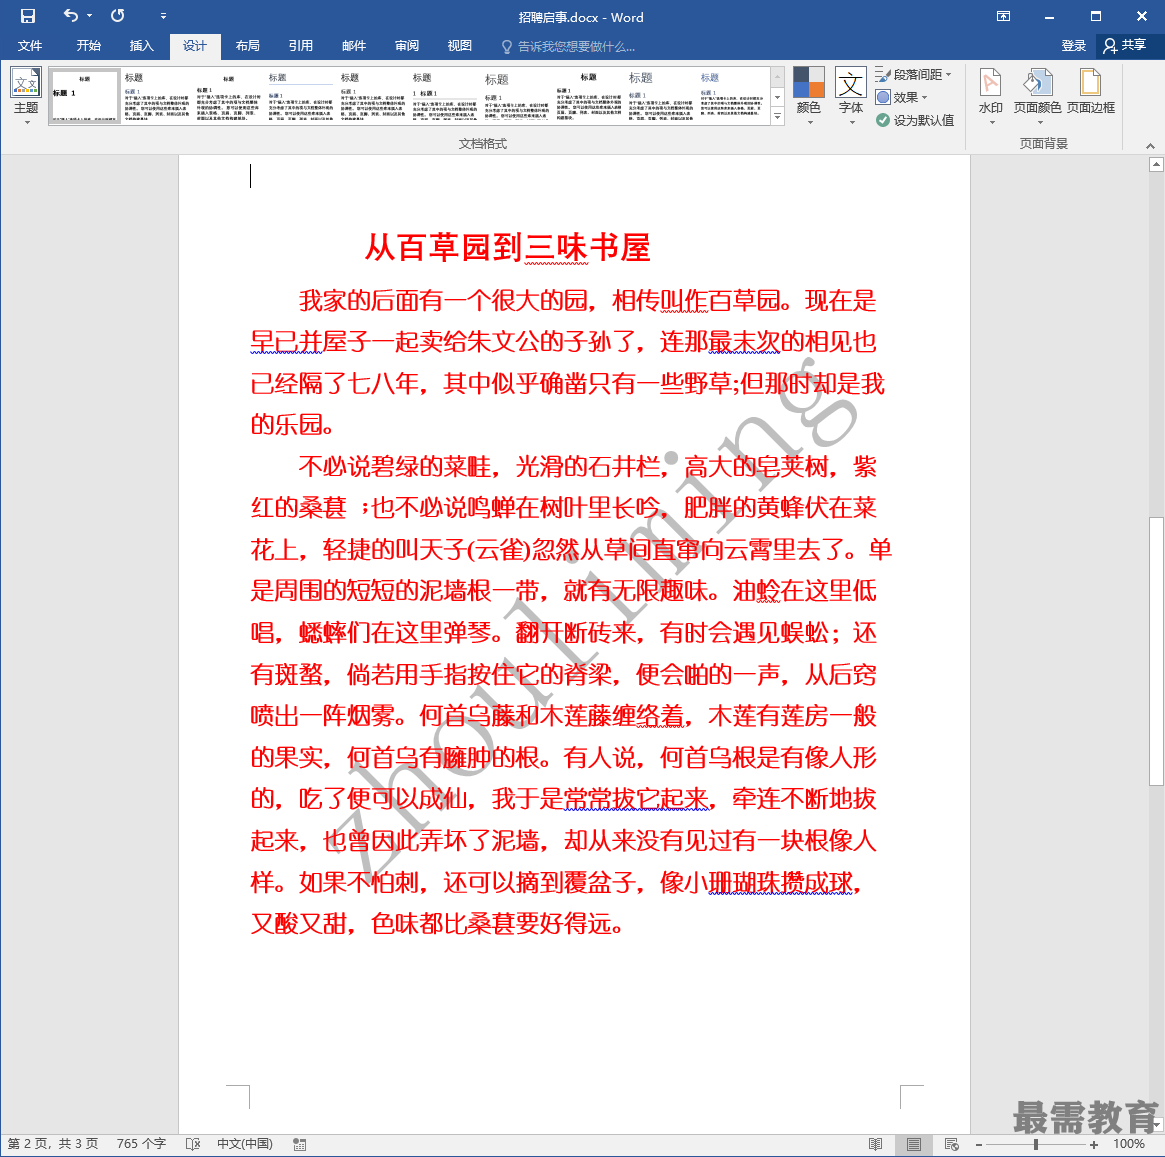This screenshot has width=1165, height=1157.
Task: Click the zoom slider handle
Action: (x=1036, y=1145)
